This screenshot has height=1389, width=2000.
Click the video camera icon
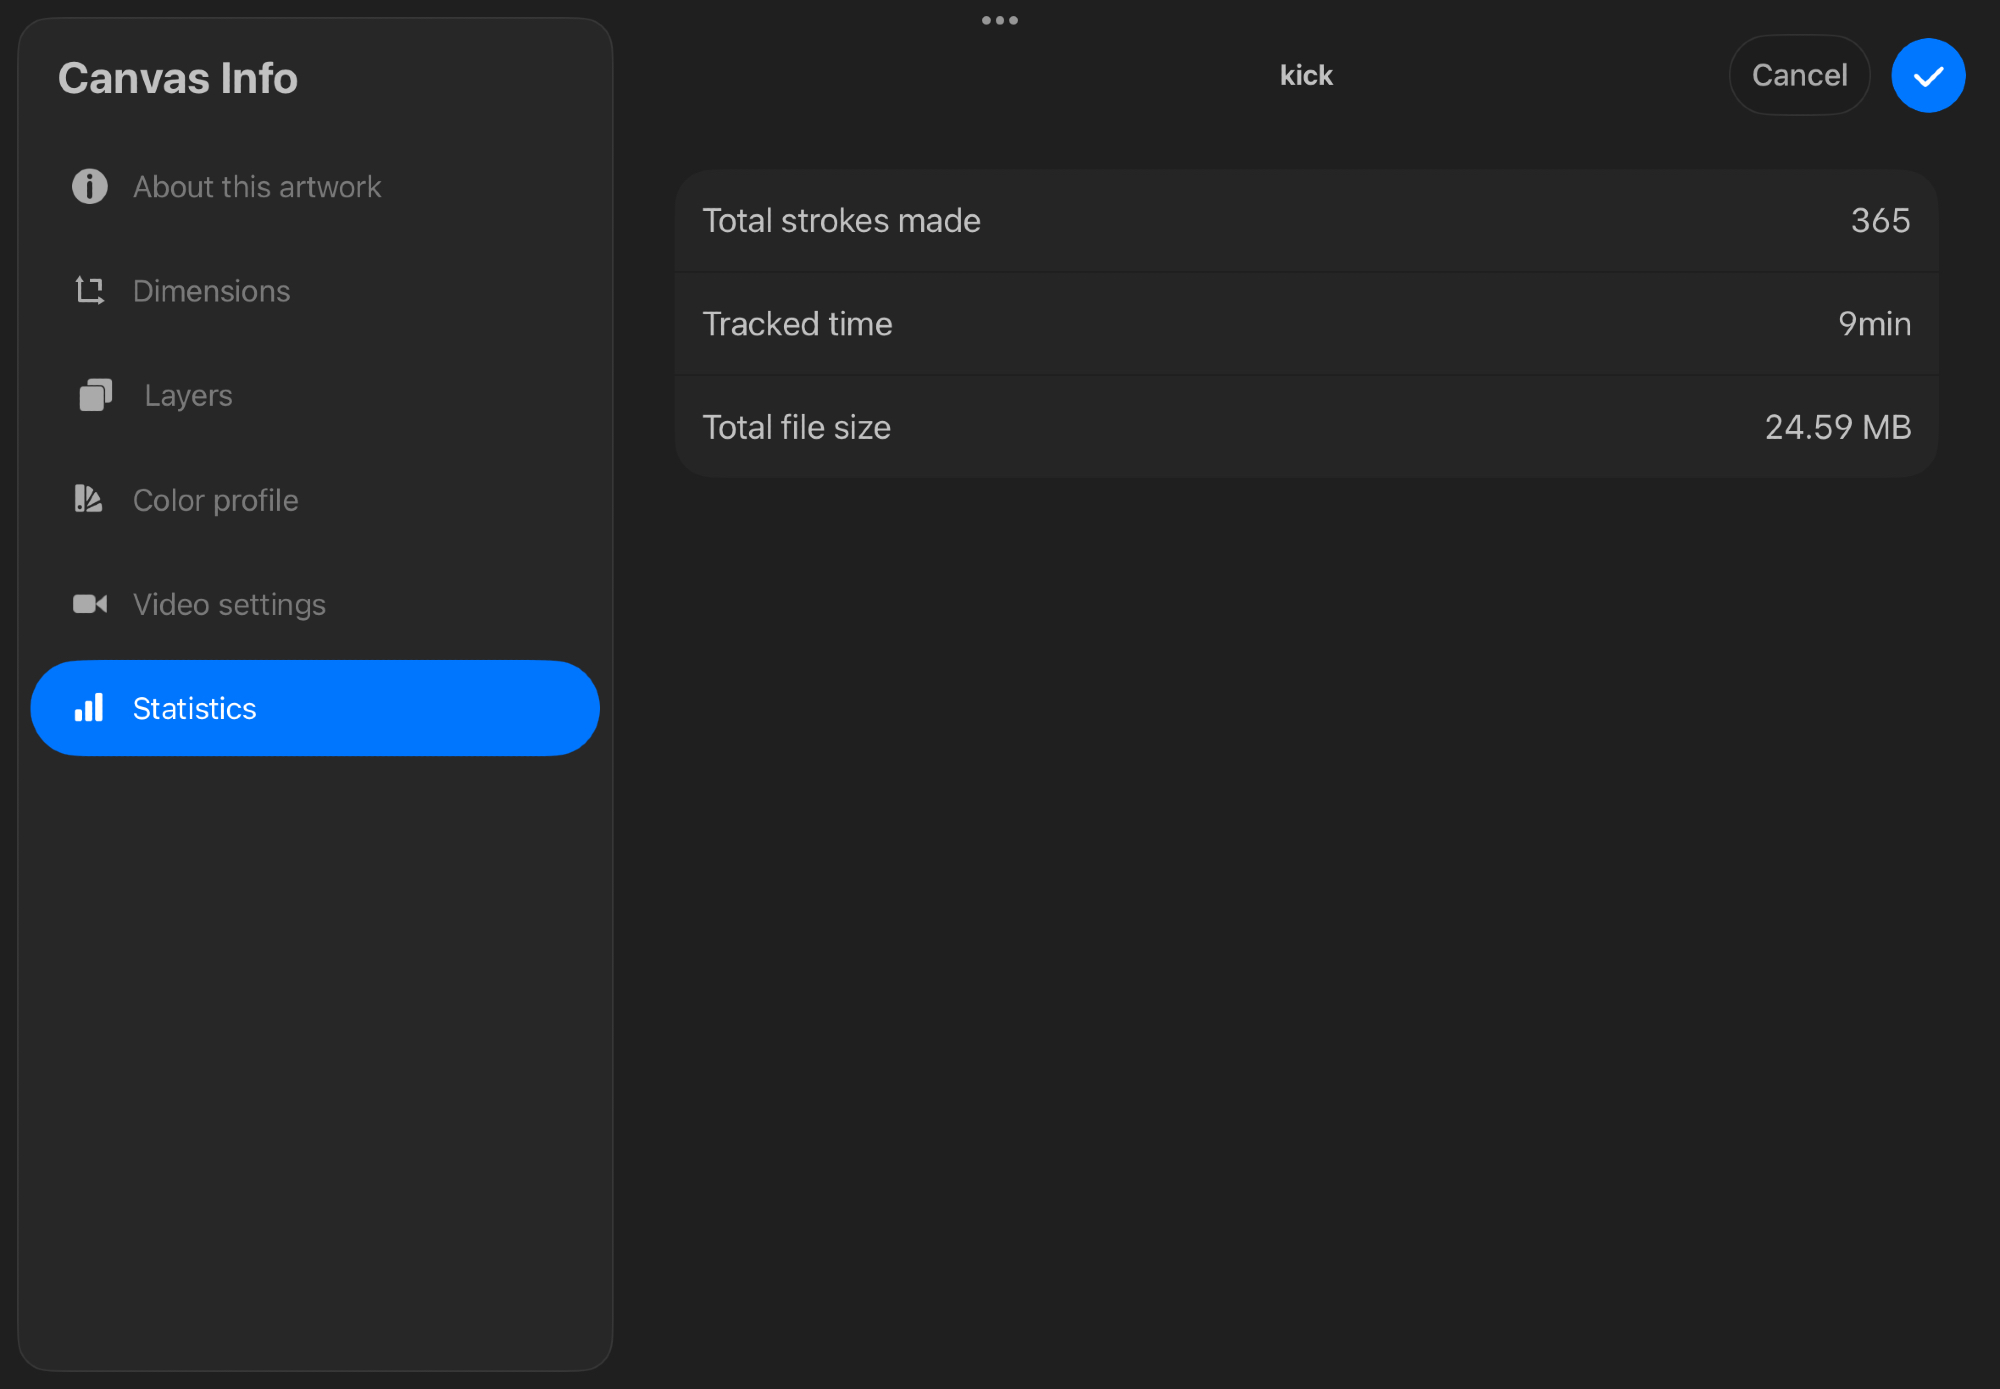[89, 604]
